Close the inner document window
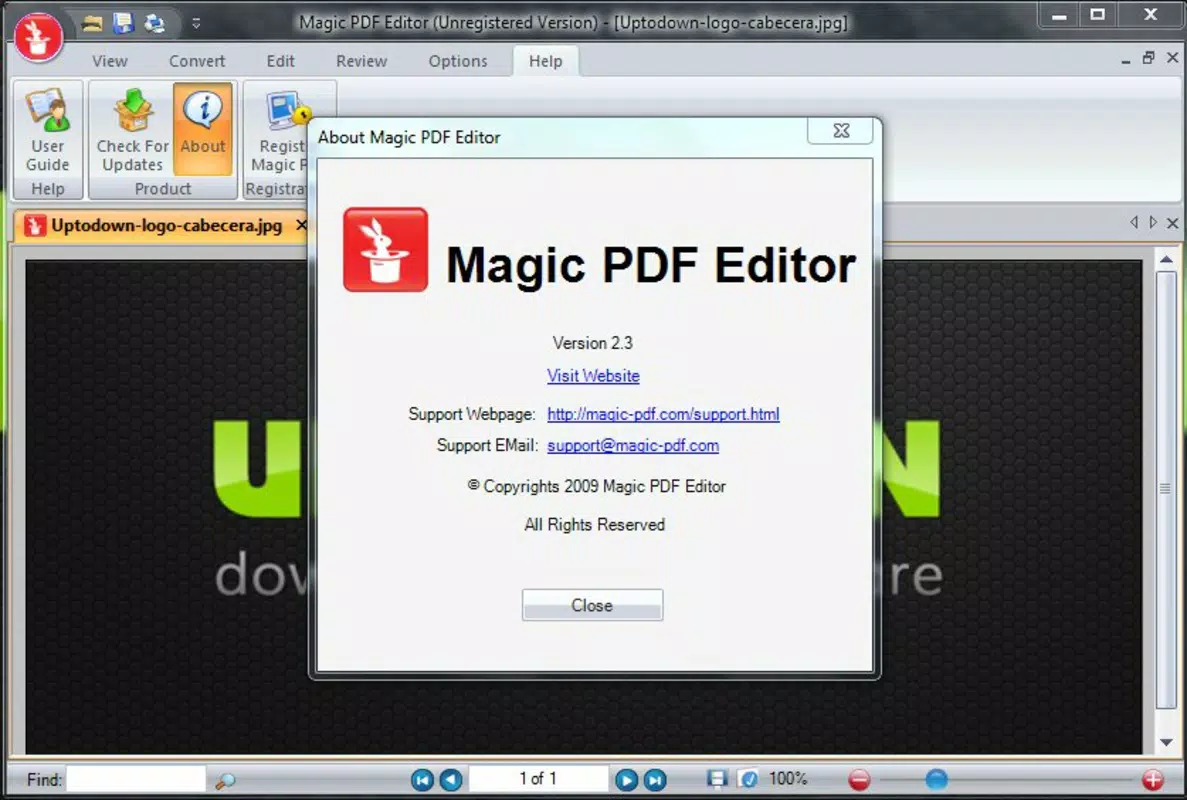 click(x=1173, y=58)
